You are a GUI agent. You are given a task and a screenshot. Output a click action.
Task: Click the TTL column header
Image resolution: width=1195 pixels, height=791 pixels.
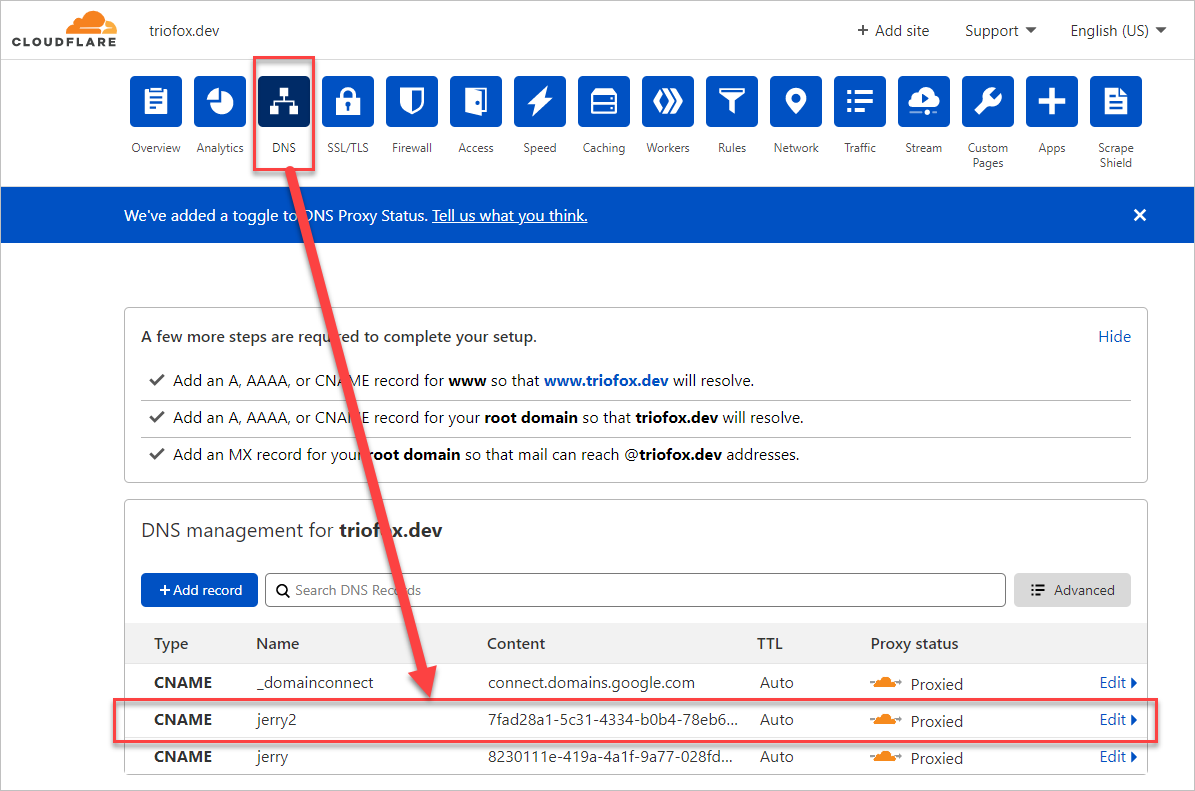[x=769, y=644]
